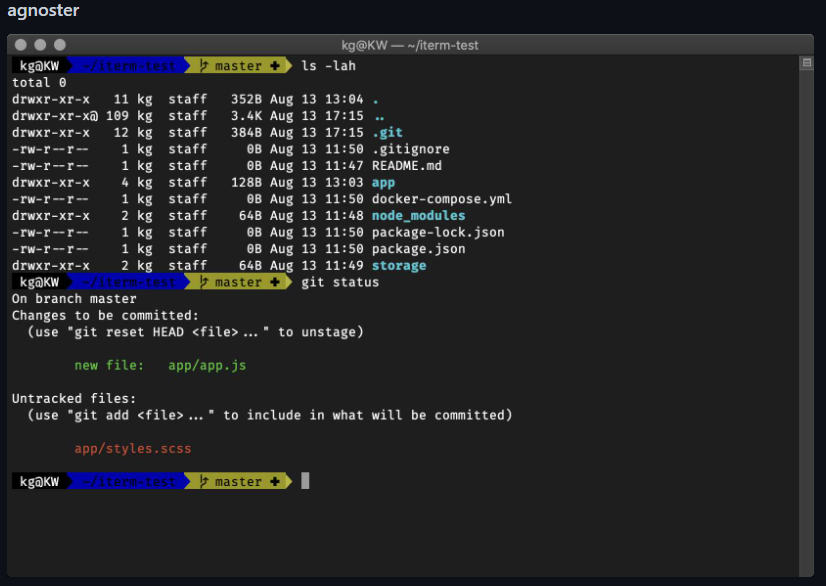Screen dimensions: 826x586
Task: Click the plus sign in second prompt's master segment
Action: (274, 282)
